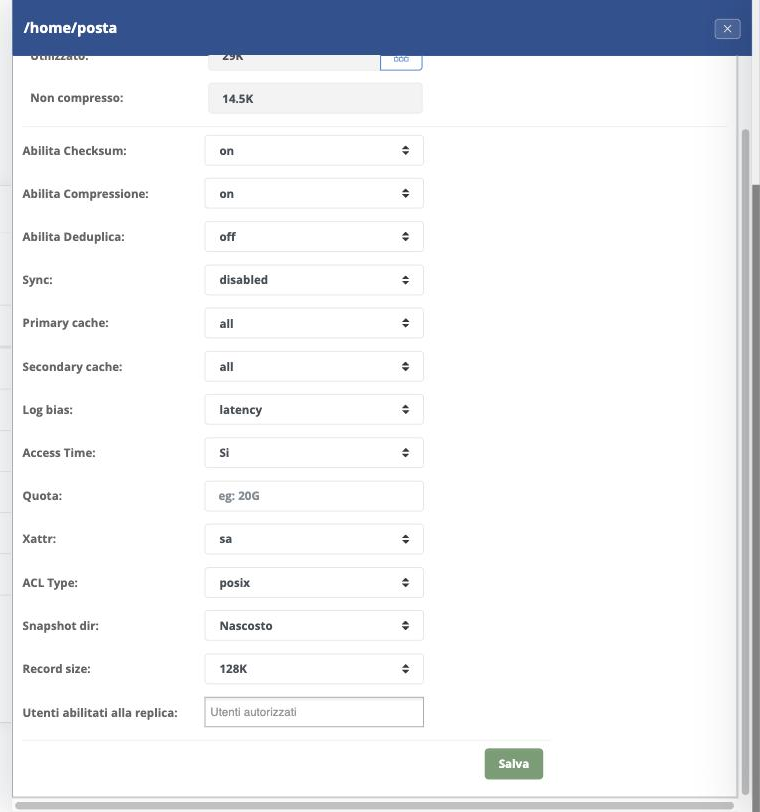760x812 pixels.
Task: Open the Xattr dropdown
Action: point(314,539)
